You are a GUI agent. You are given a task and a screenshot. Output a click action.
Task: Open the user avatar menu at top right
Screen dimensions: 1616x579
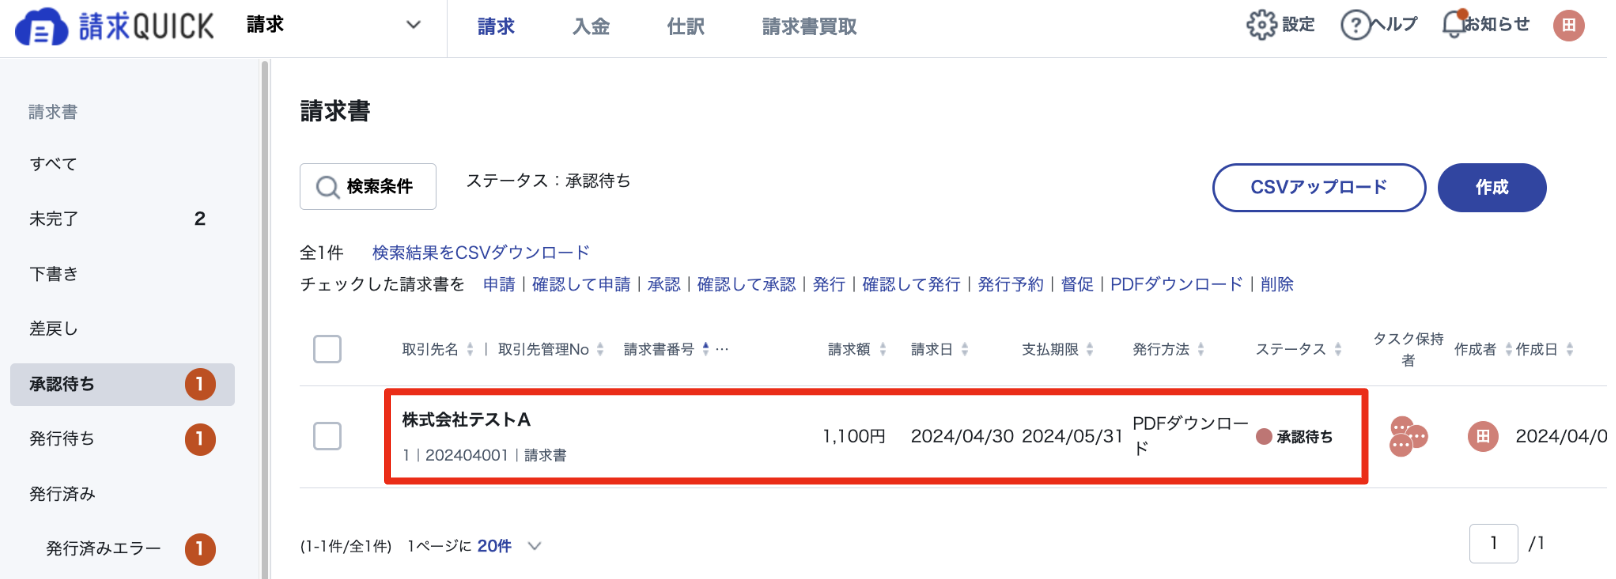click(1568, 25)
